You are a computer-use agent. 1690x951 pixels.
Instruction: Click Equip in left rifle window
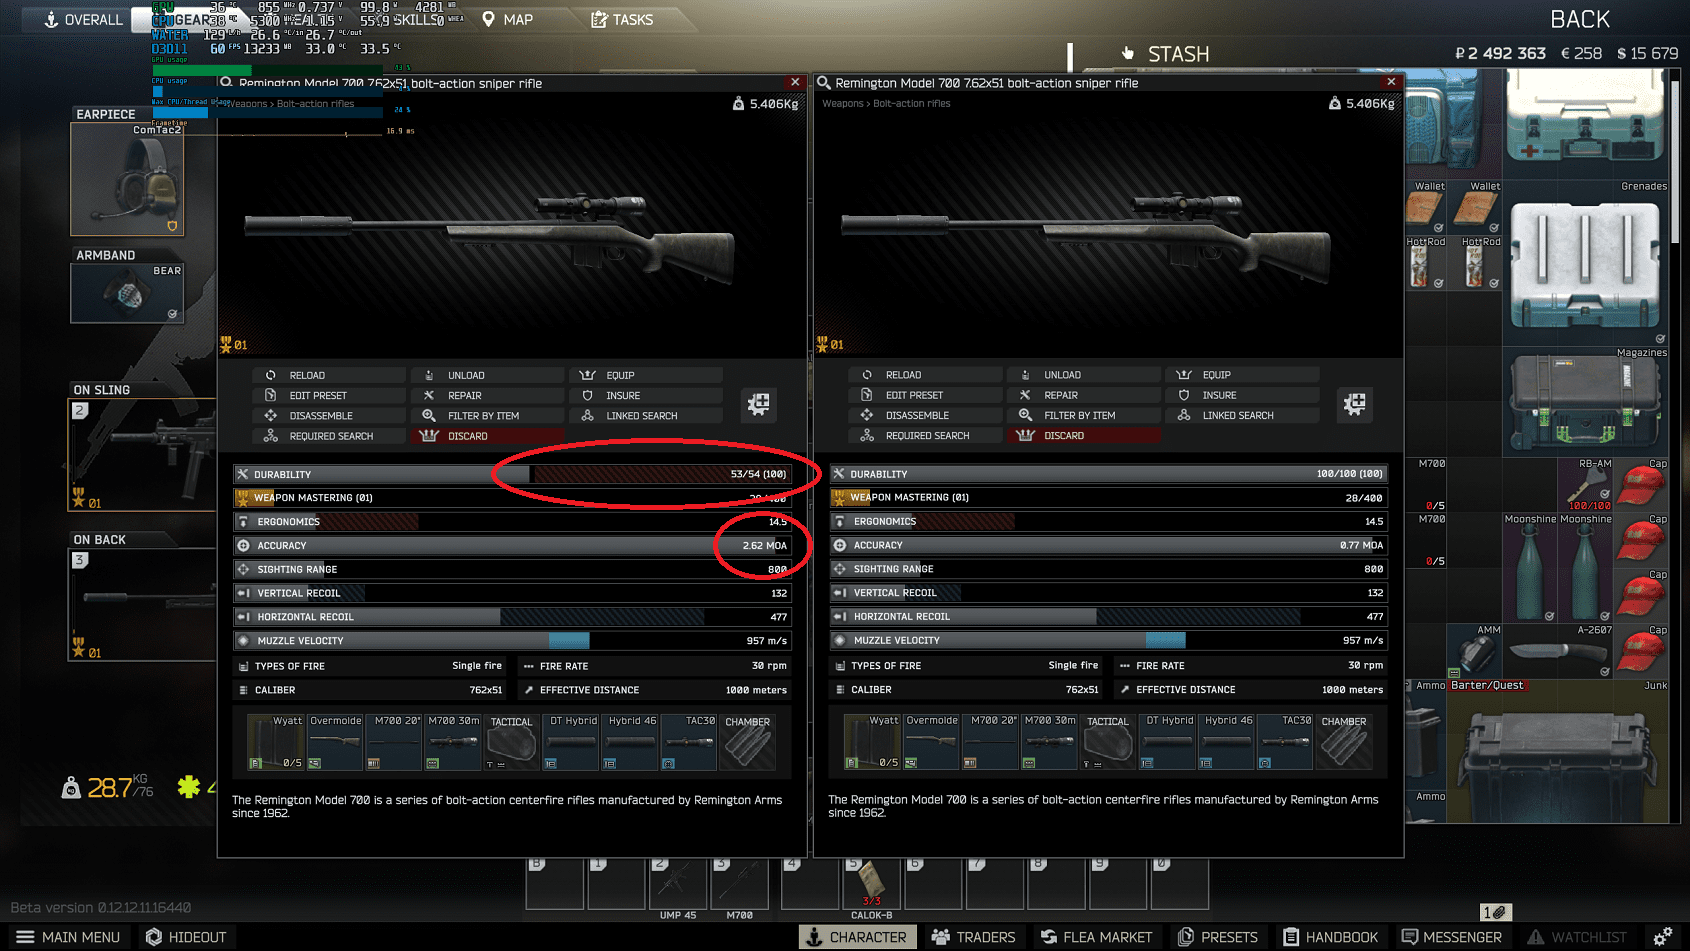click(x=646, y=375)
